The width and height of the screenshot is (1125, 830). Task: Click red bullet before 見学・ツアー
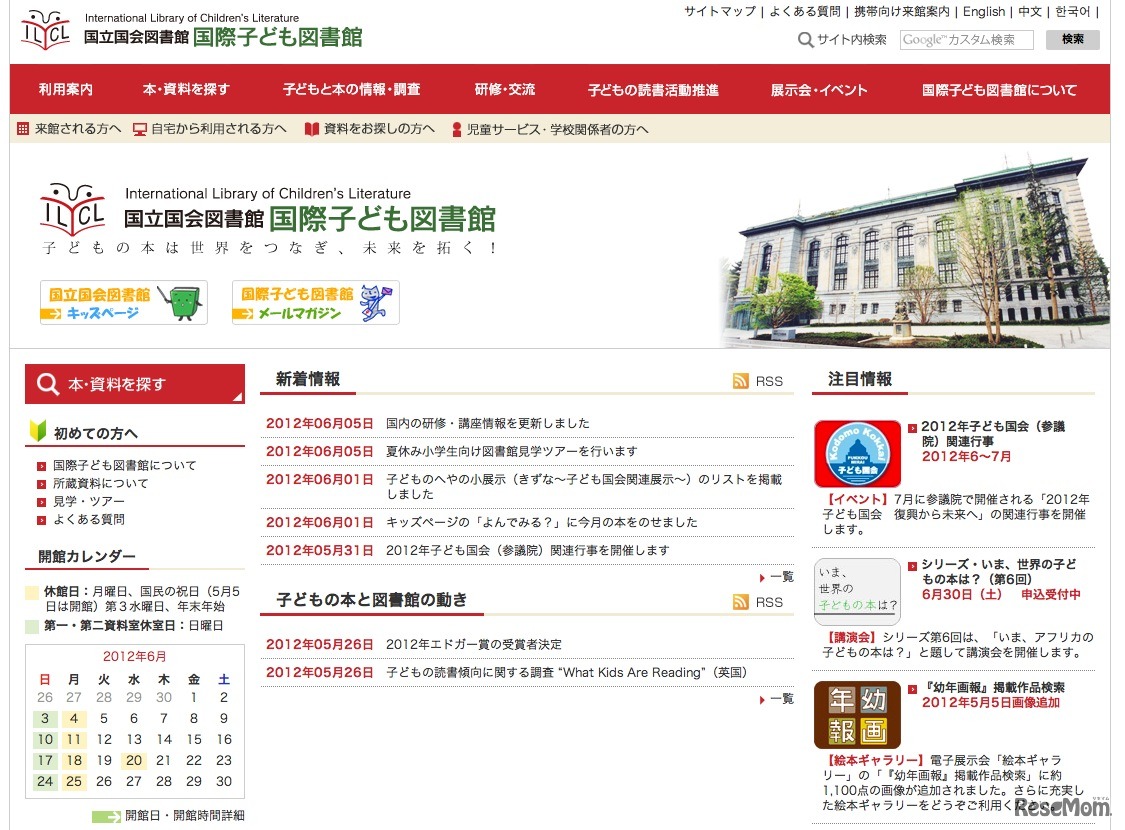pyautogui.click(x=42, y=502)
